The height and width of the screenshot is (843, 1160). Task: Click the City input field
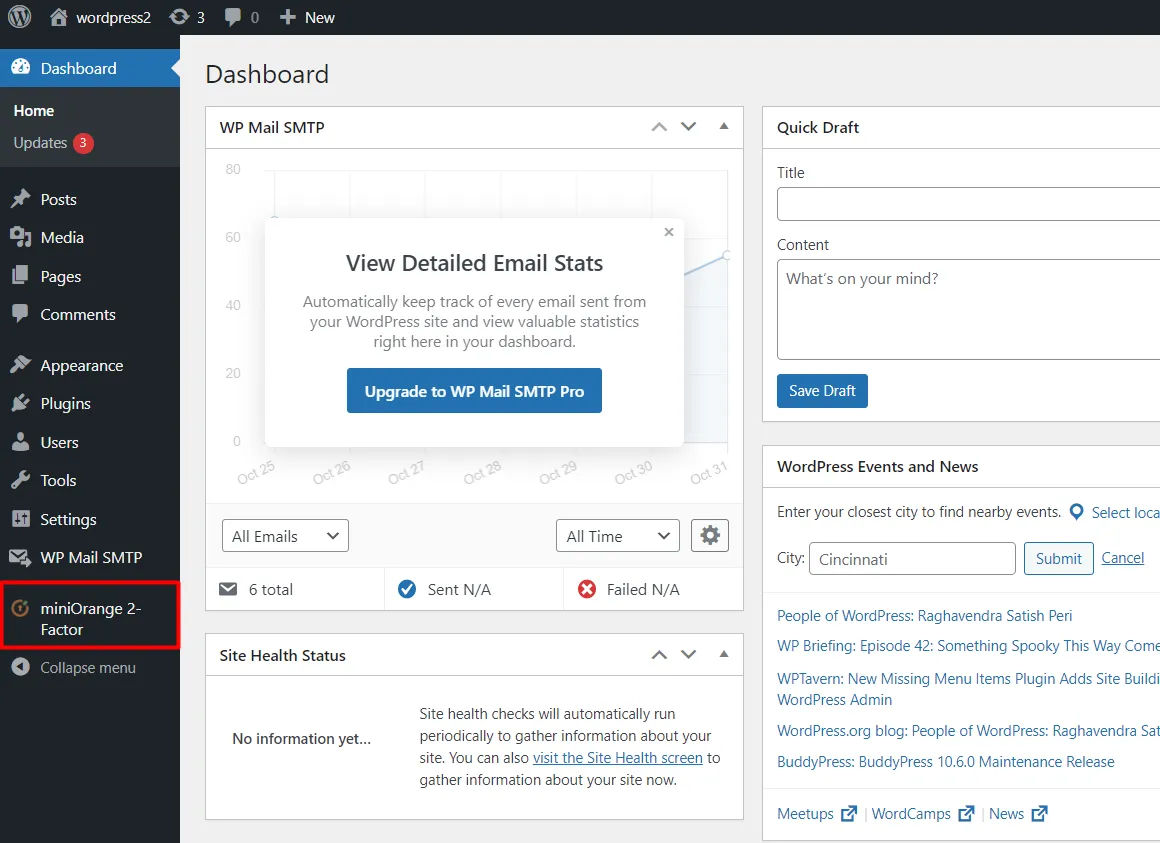point(912,558)
